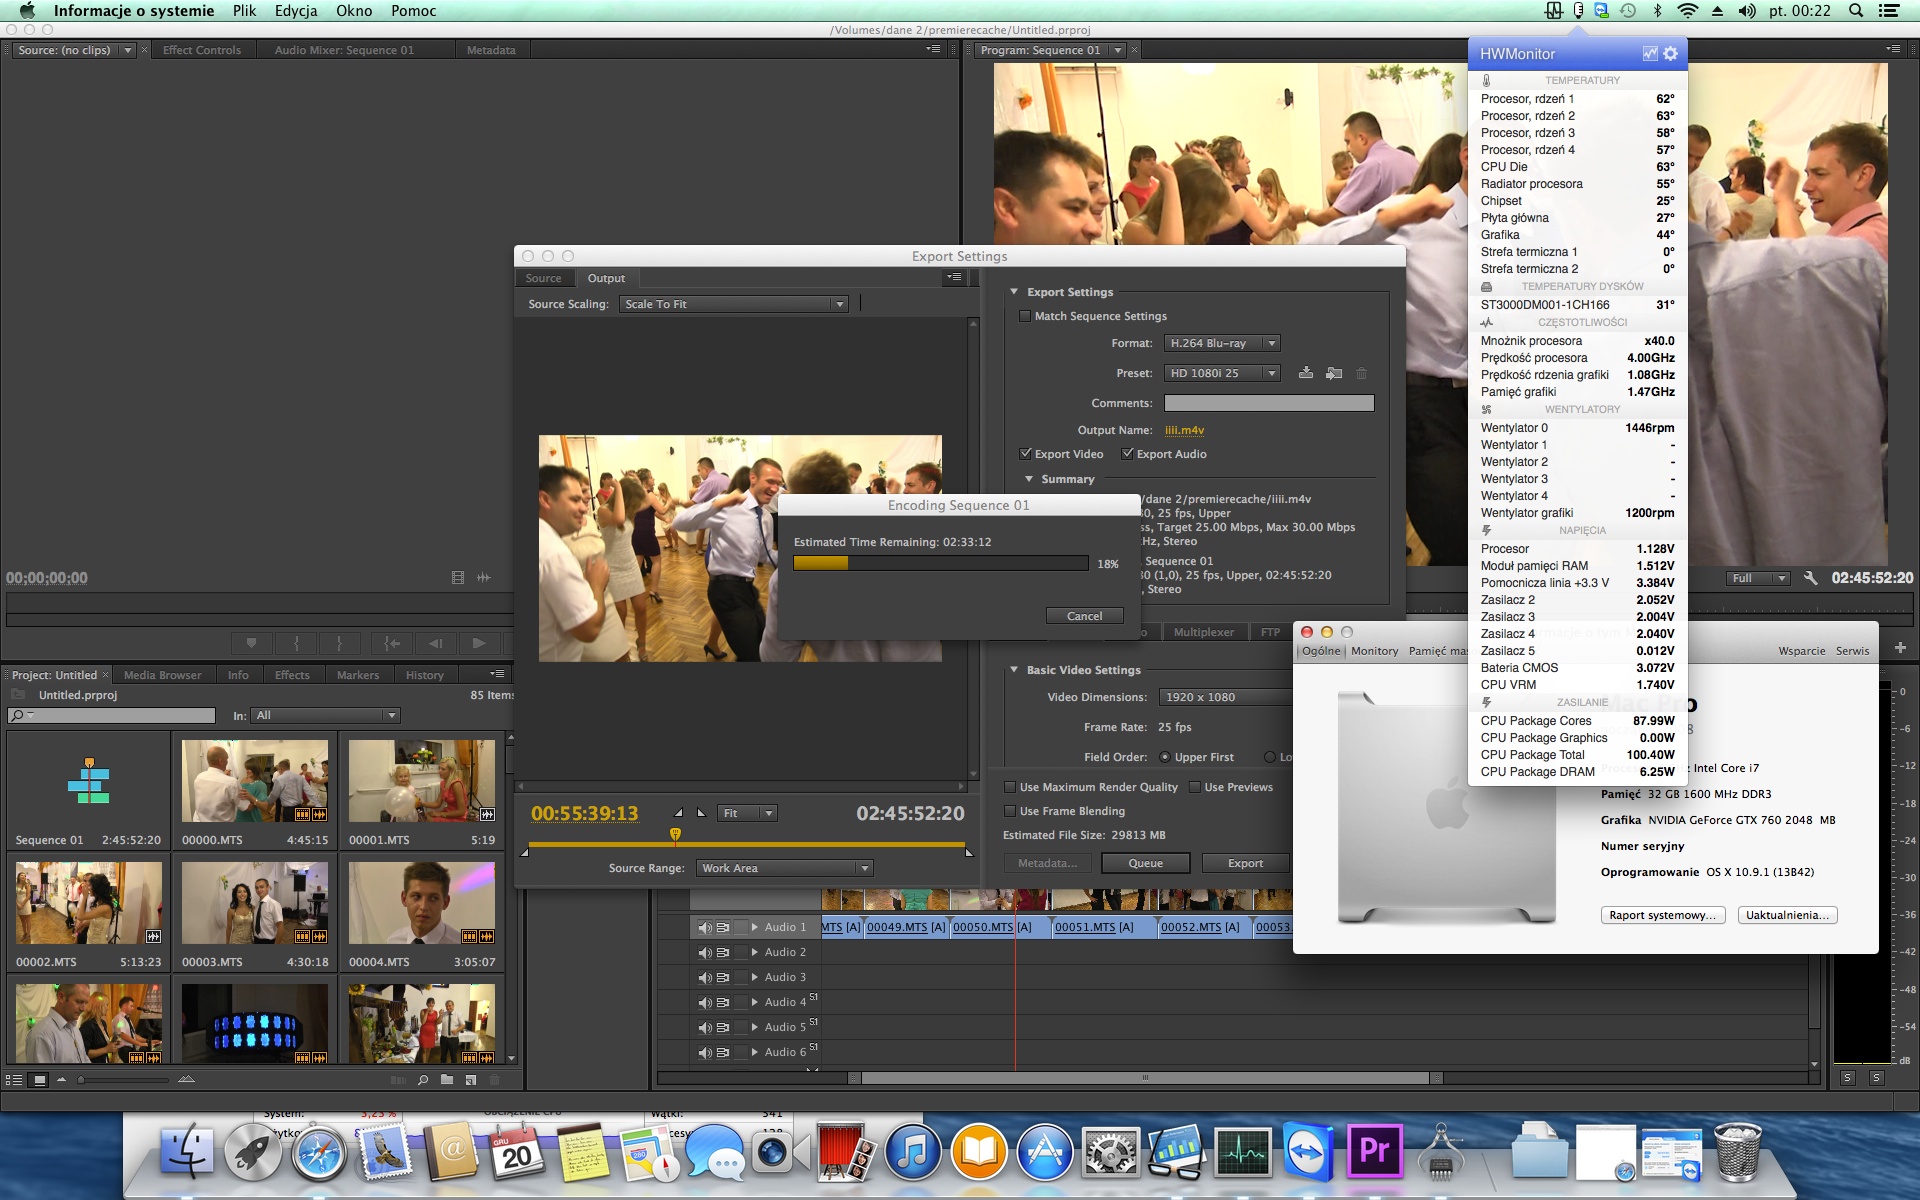
Task: Open Program monitor wrench settings
Action: pos(1810,578)
